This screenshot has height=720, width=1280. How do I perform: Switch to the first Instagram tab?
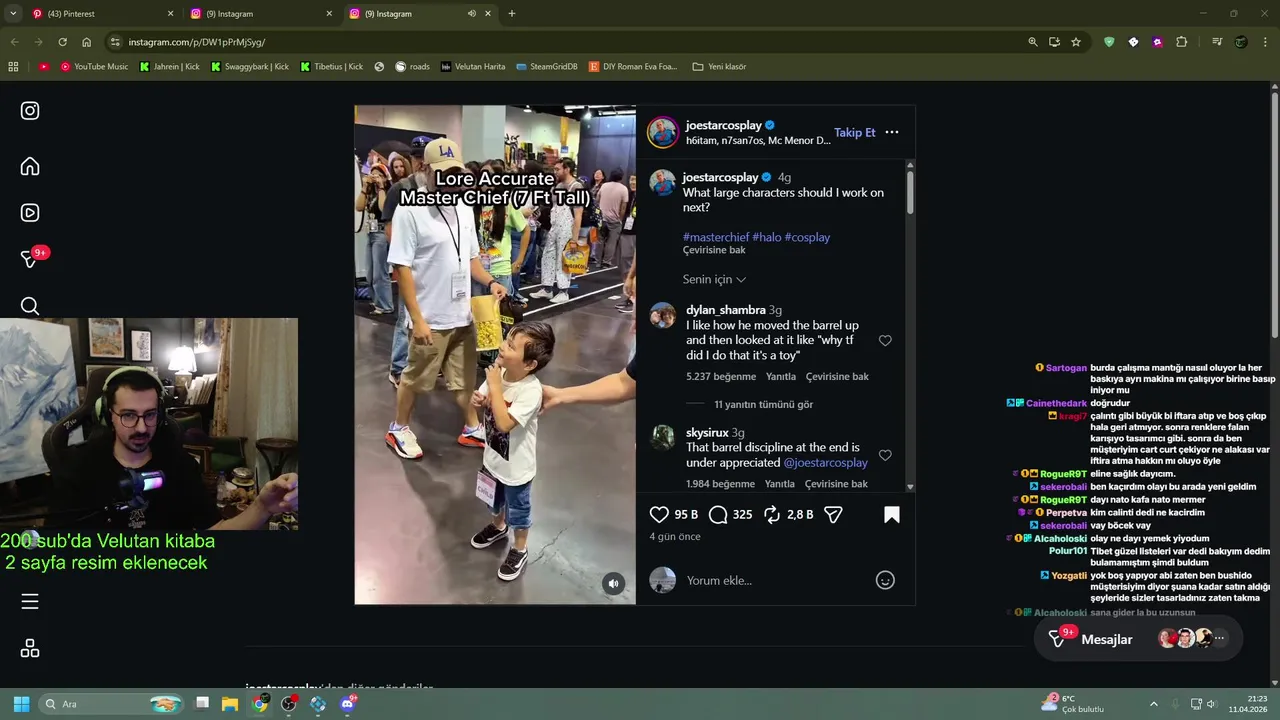(x=260, y=14)
